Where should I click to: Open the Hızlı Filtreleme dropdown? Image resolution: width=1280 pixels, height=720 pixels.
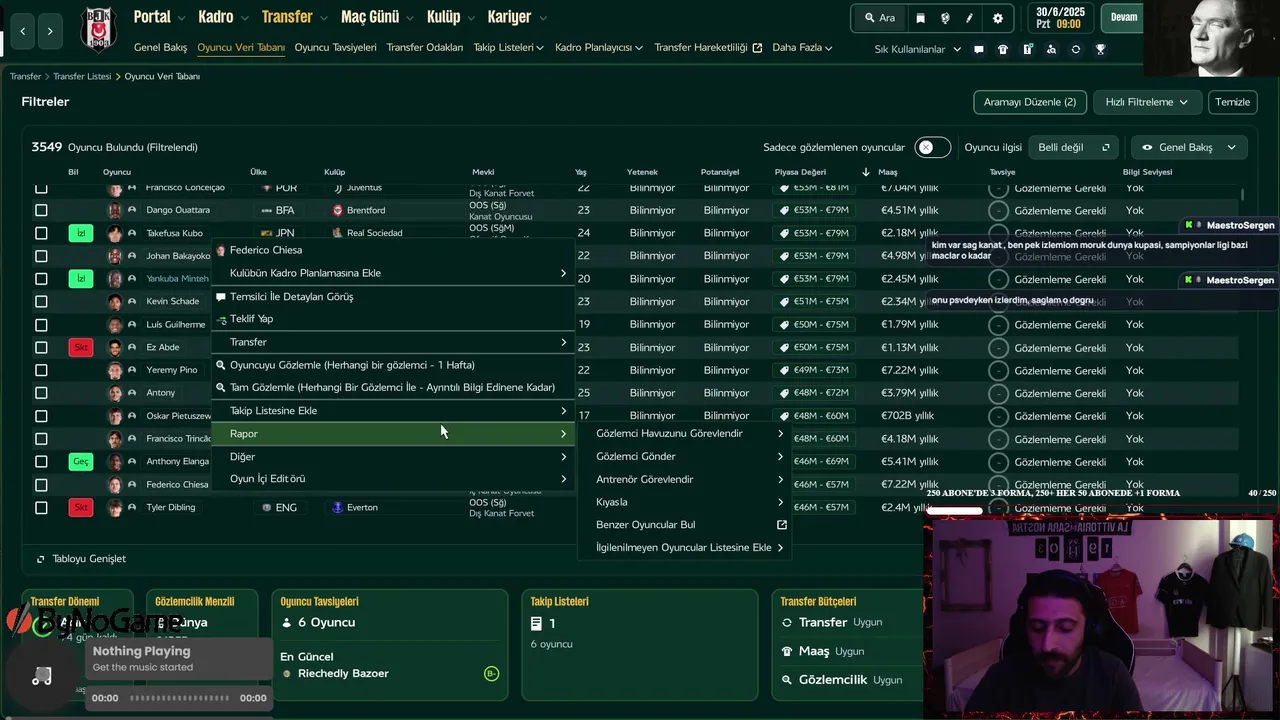pyautogui.click(x=1146, y=102)
